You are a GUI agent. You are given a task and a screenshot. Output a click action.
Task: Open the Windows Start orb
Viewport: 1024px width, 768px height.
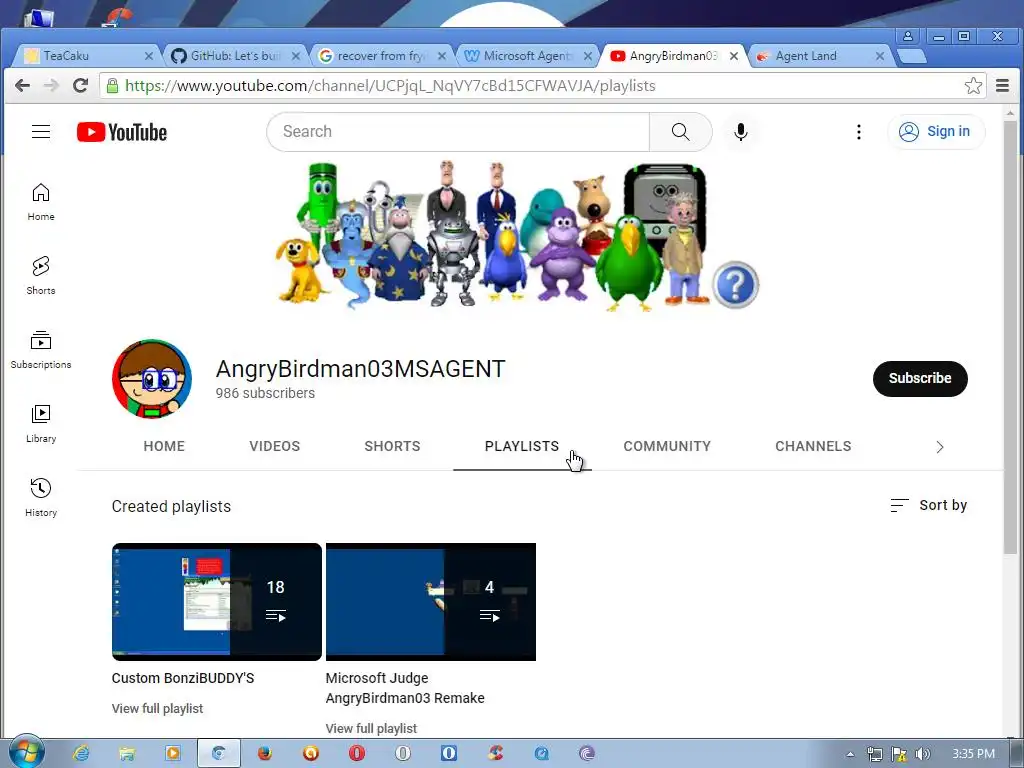pyautogui.click(x=27, y=752)
